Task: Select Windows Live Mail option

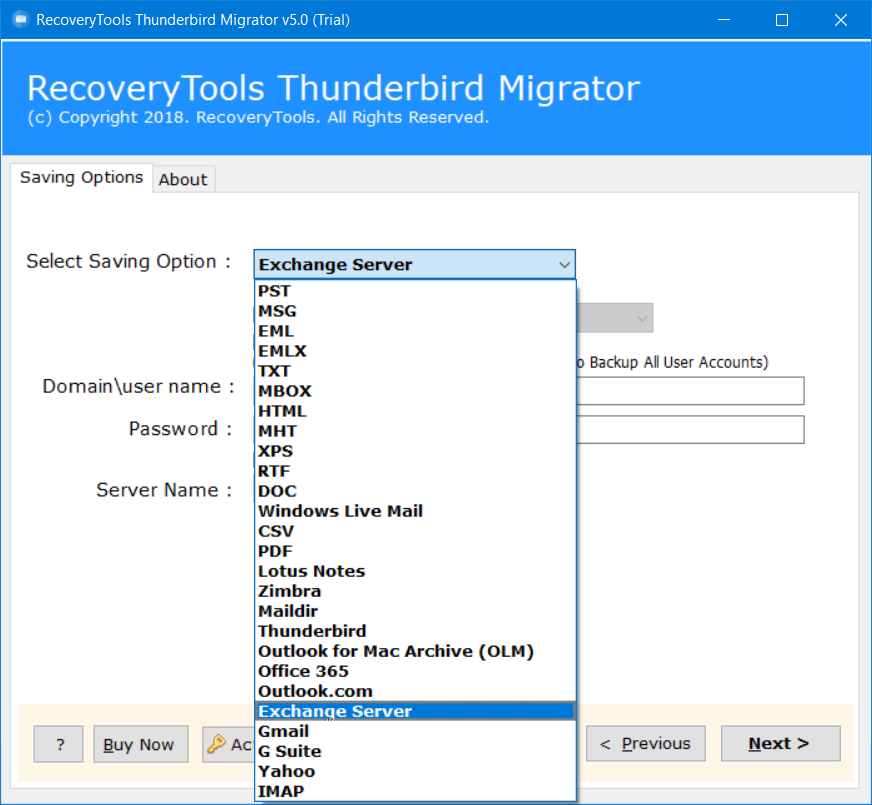Action: (415, 511)
